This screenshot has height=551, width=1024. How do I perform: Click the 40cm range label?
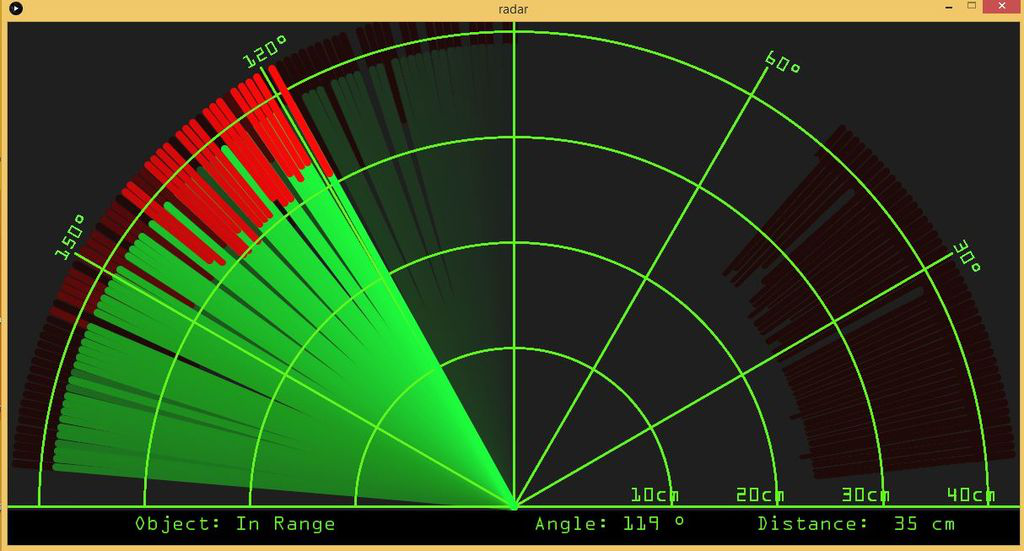(x=971, y=495)
